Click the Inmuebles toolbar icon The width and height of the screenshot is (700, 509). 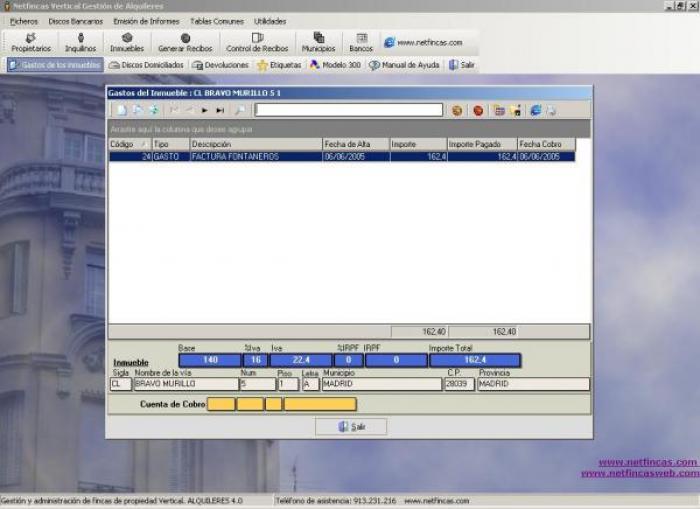[x=127, y=43]
